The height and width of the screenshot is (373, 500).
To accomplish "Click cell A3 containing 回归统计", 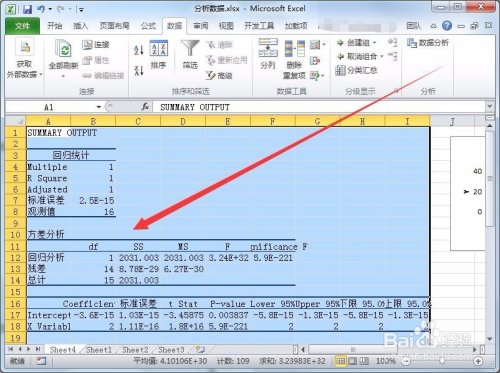I will 71,155.
